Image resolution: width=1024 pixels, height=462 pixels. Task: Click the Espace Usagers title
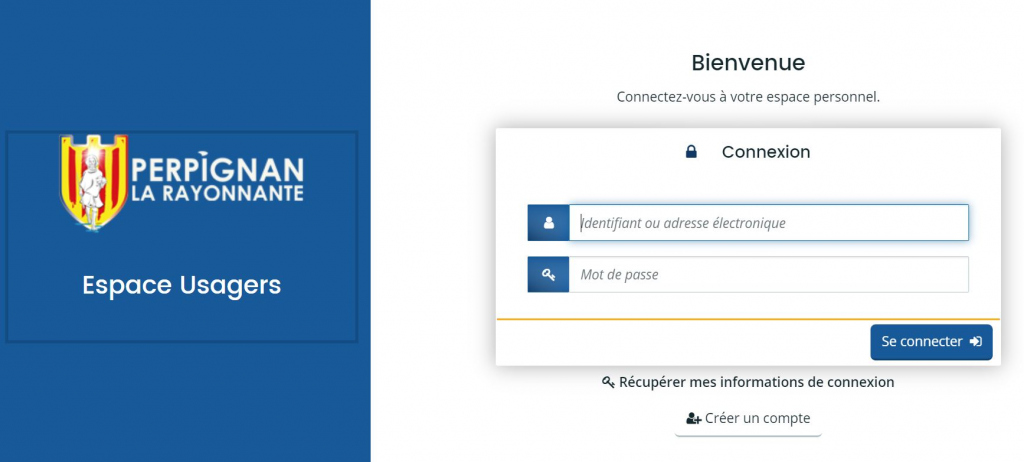[182, 286]
